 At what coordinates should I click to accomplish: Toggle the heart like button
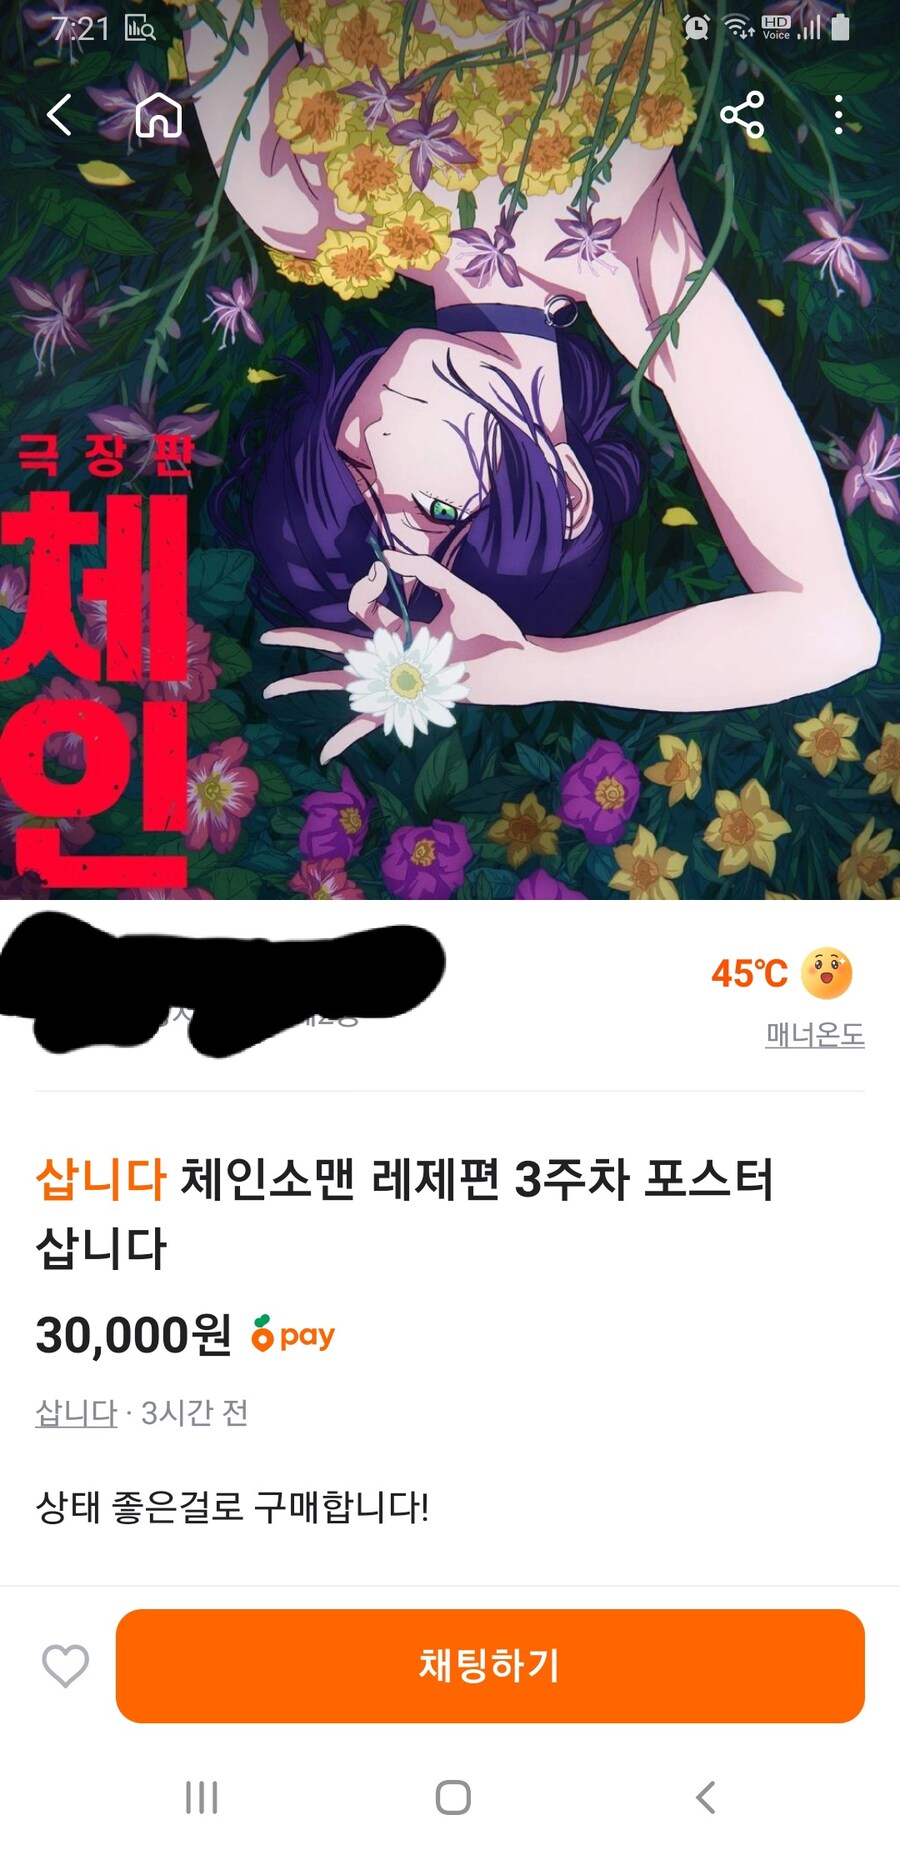[x=66, y=1666]
